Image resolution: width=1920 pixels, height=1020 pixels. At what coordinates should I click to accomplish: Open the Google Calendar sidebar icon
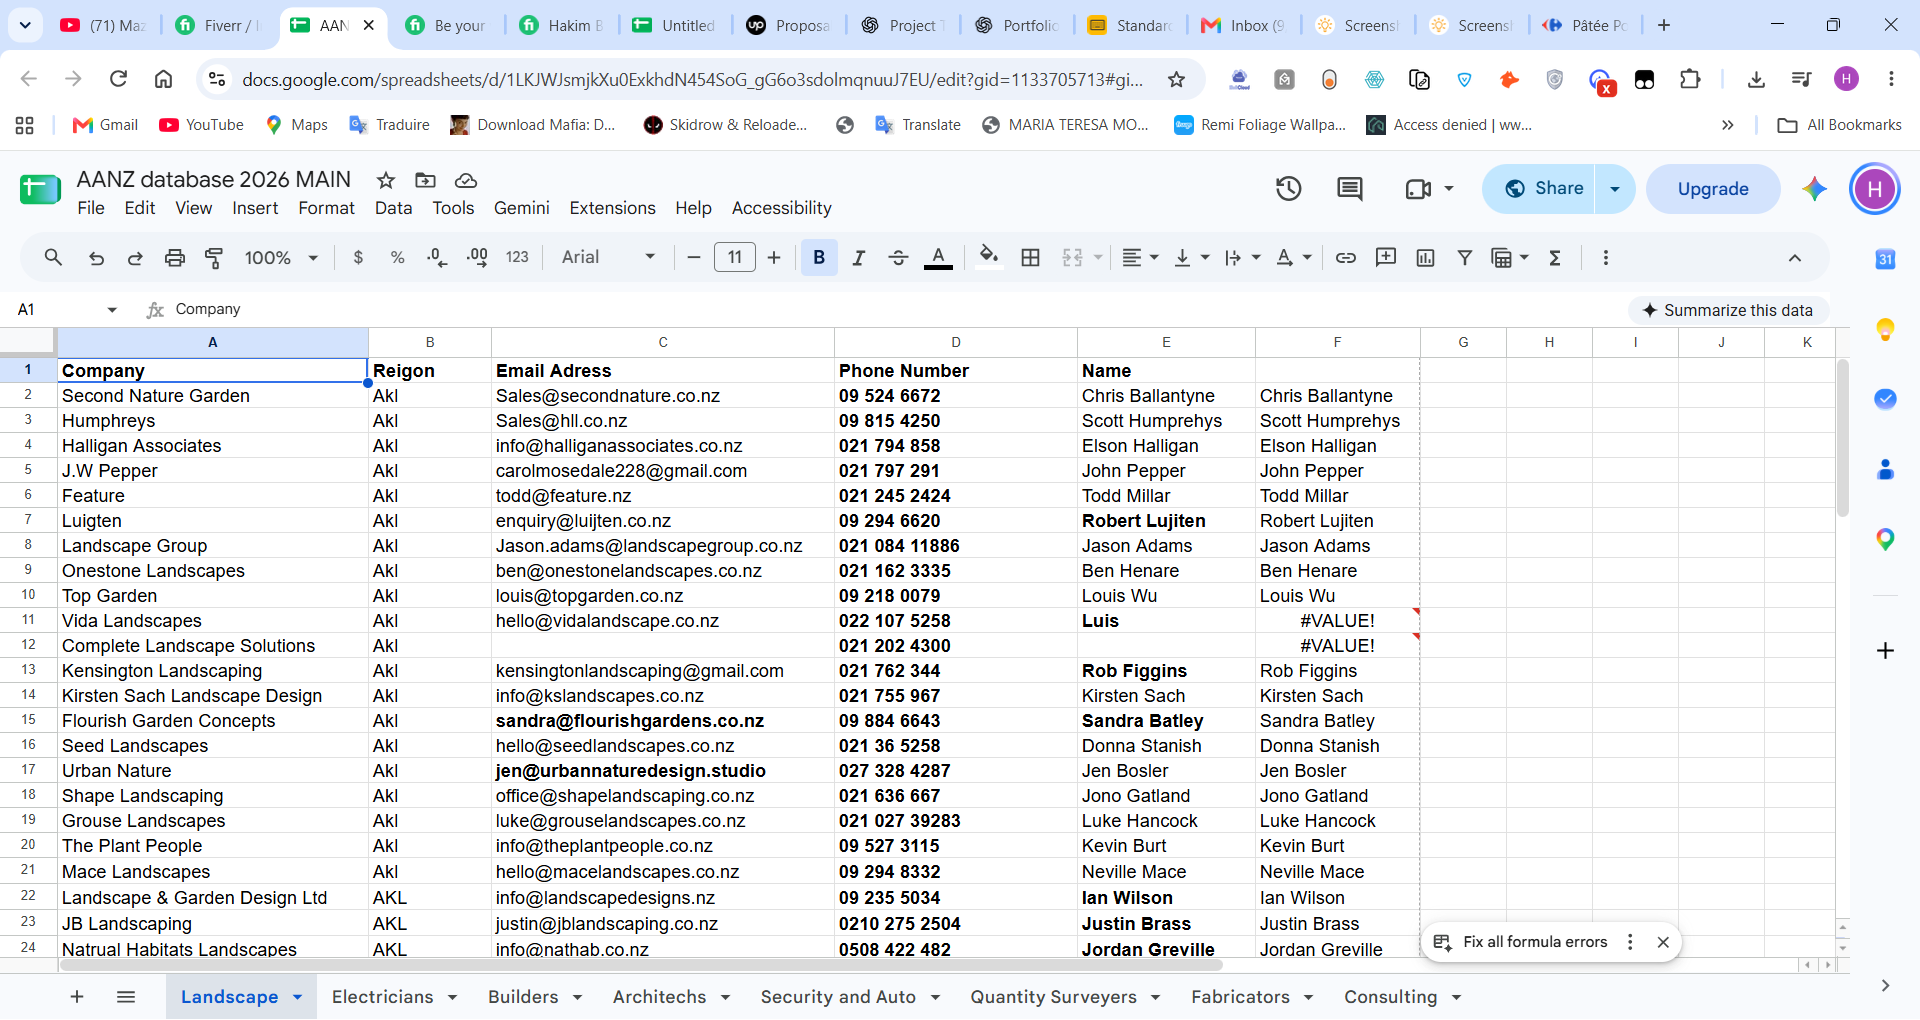[1885, 259]
